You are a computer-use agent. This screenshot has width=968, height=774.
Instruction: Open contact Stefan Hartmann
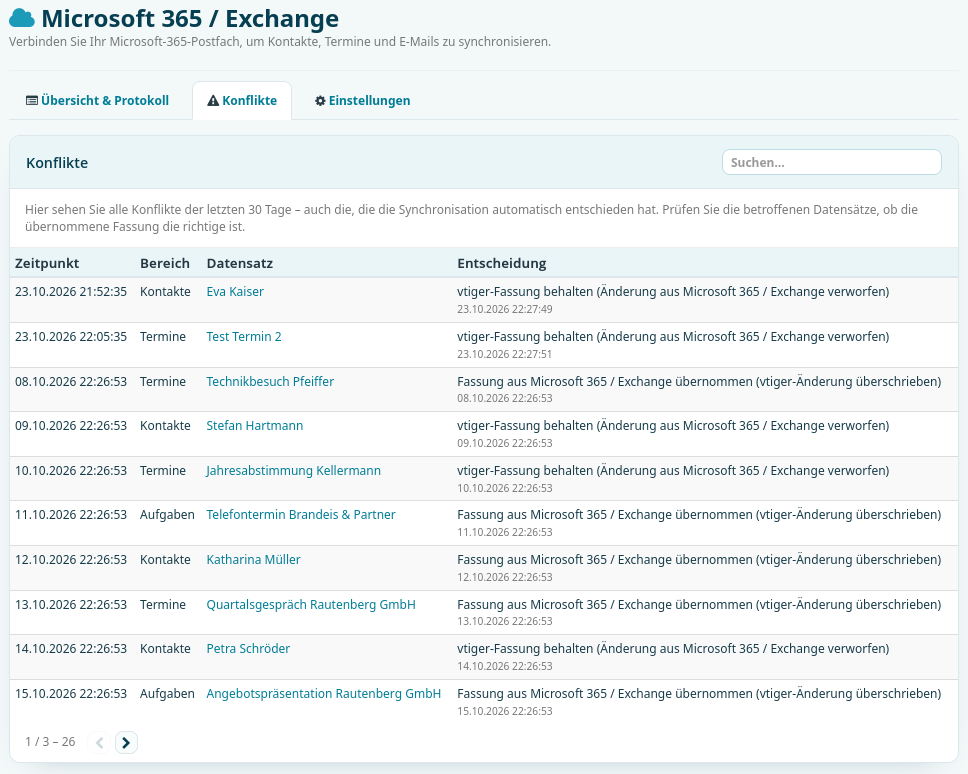click(254, 425)
